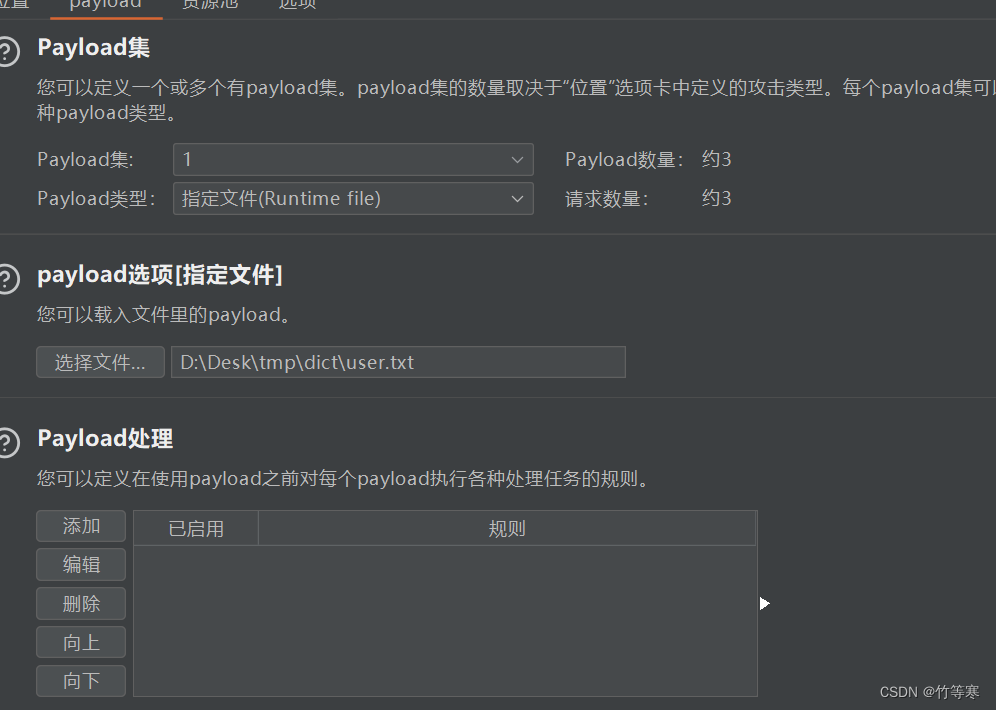Expand Payload类型 dropdown showing Runtime file

pos(353,199)
